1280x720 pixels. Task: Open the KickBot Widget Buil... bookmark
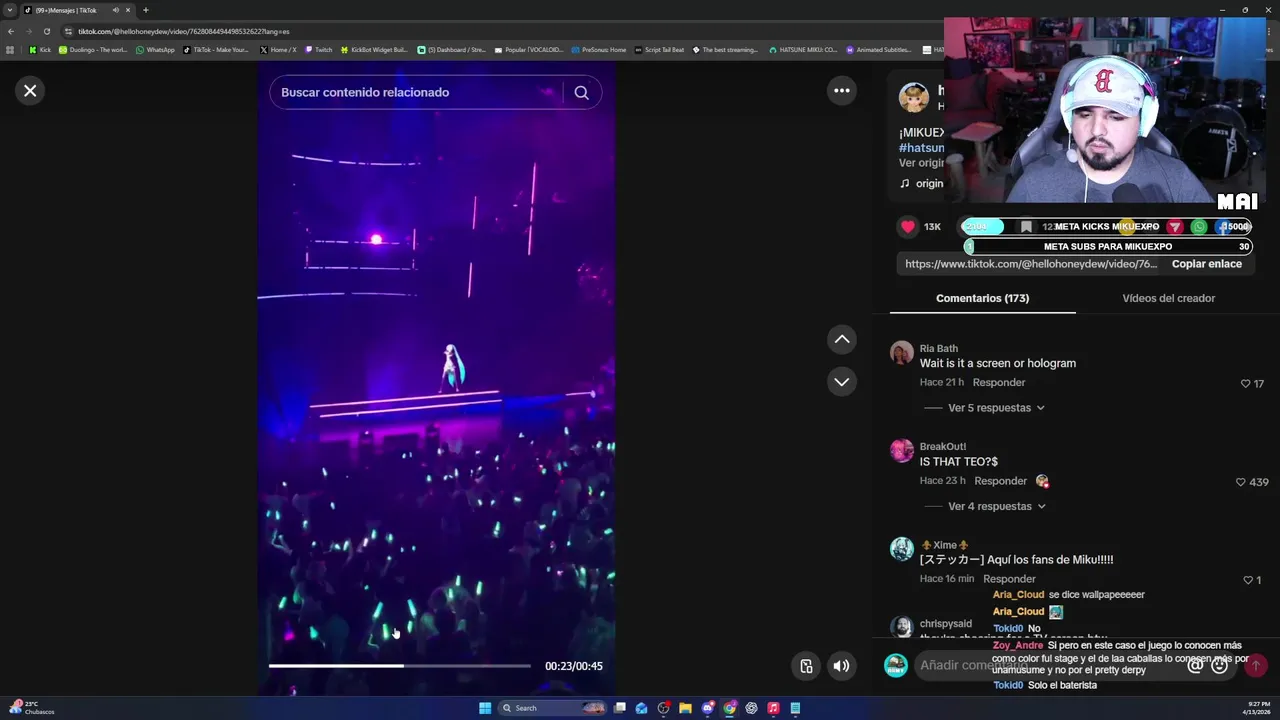(374, 50)
